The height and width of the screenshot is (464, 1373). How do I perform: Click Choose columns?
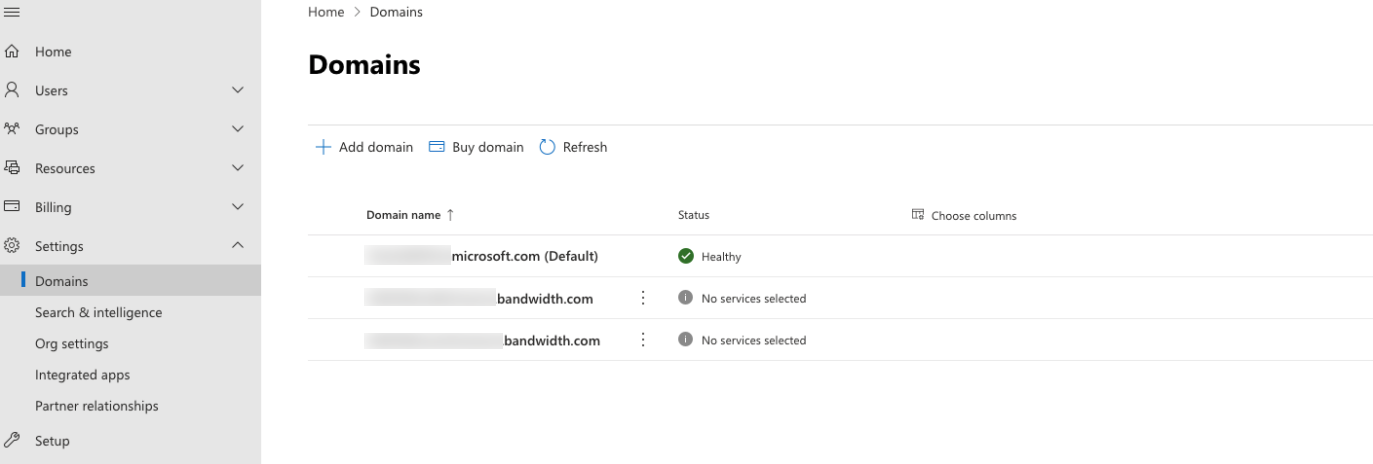[964, 215]
